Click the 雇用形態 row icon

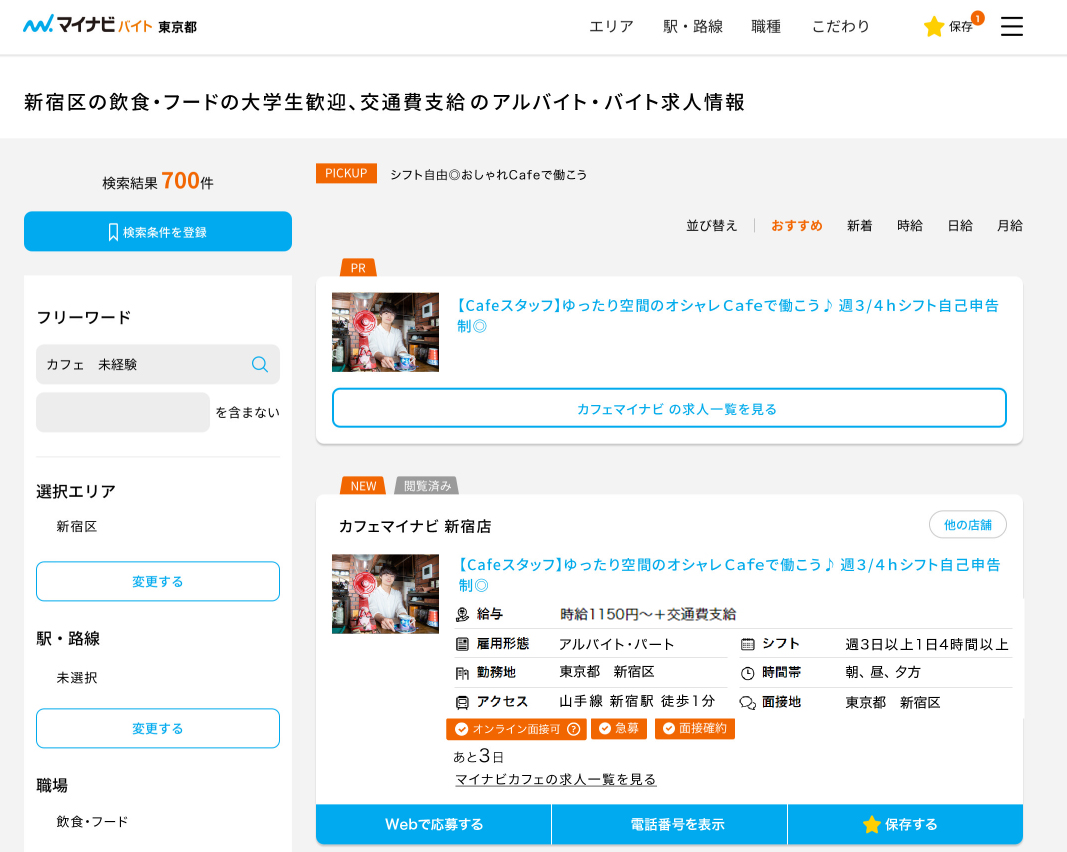pos(462,644)
